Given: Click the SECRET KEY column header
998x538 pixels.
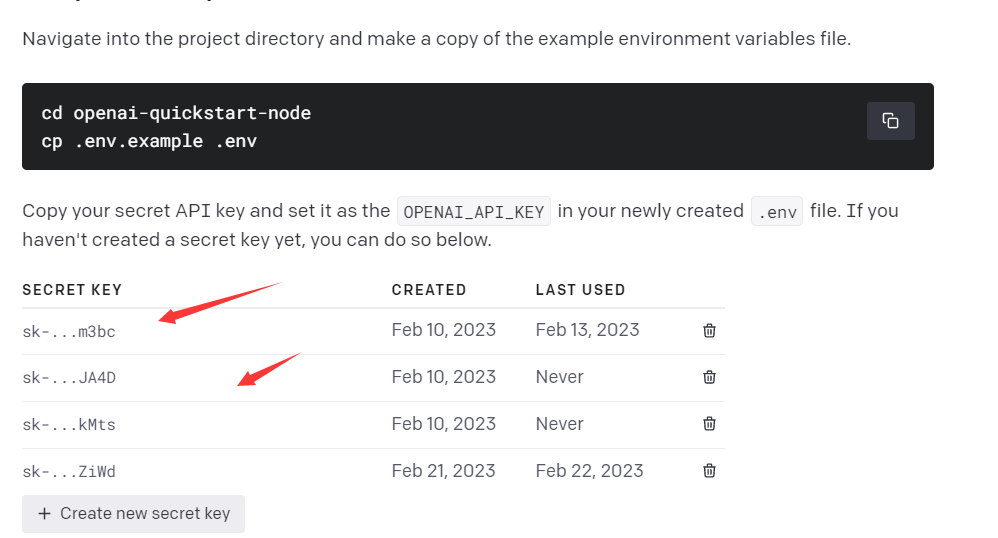Looking at the screenshot, I should [72, 290].
